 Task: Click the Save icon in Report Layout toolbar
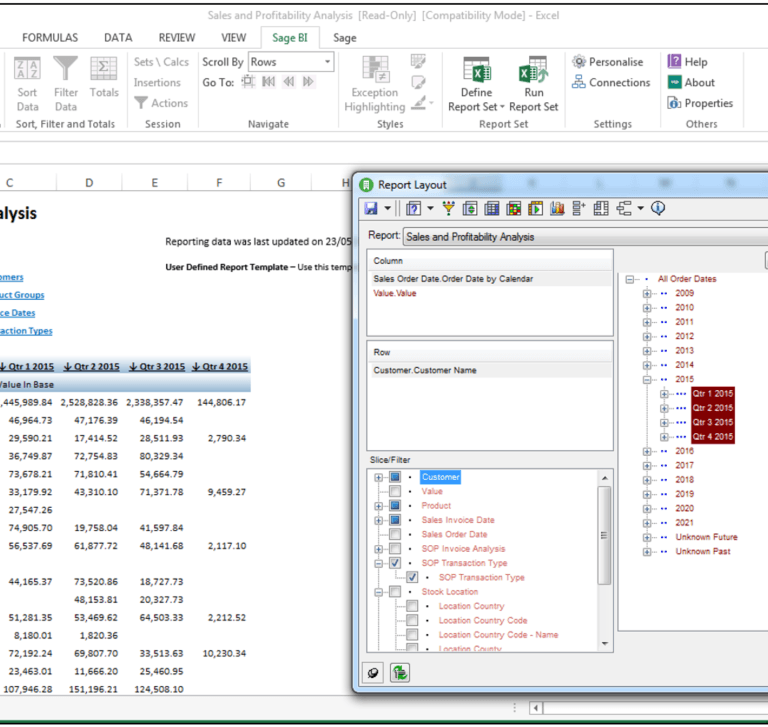[371, 208]
